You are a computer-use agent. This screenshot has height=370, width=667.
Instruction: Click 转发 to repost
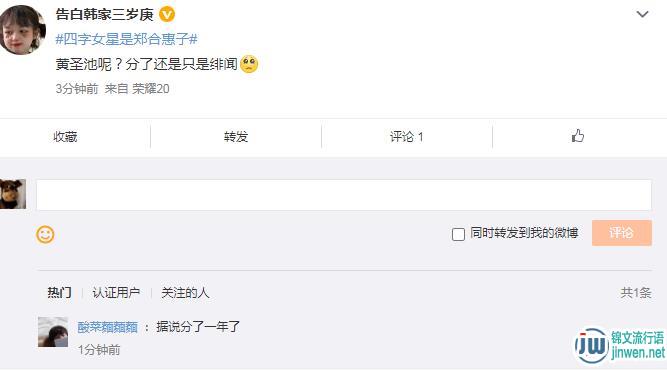click(x=236, y=137)
